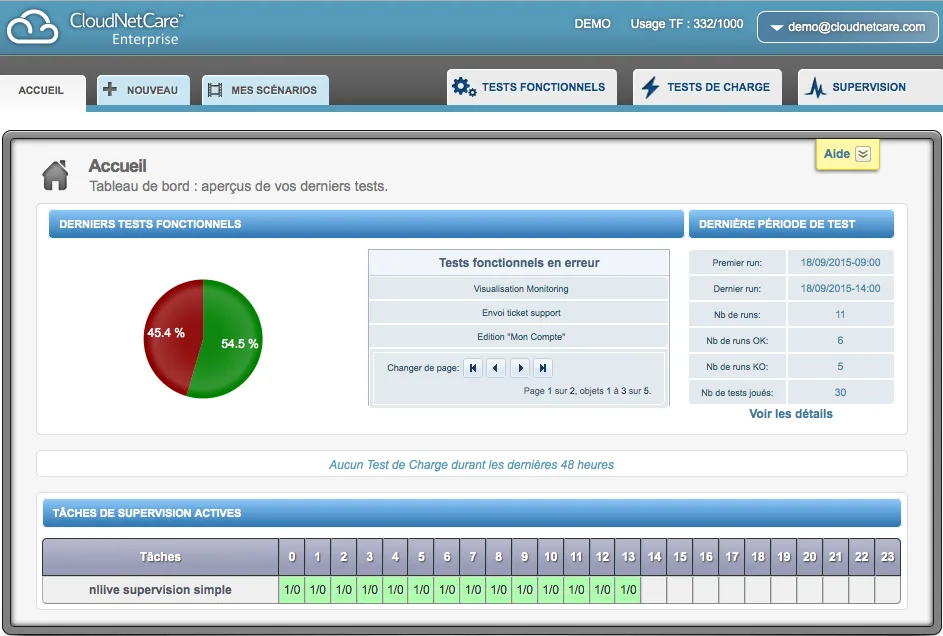Click the Nb de tests joués value 30
The height and width of the screenshot is (636, 943).
tap(840, 393)
